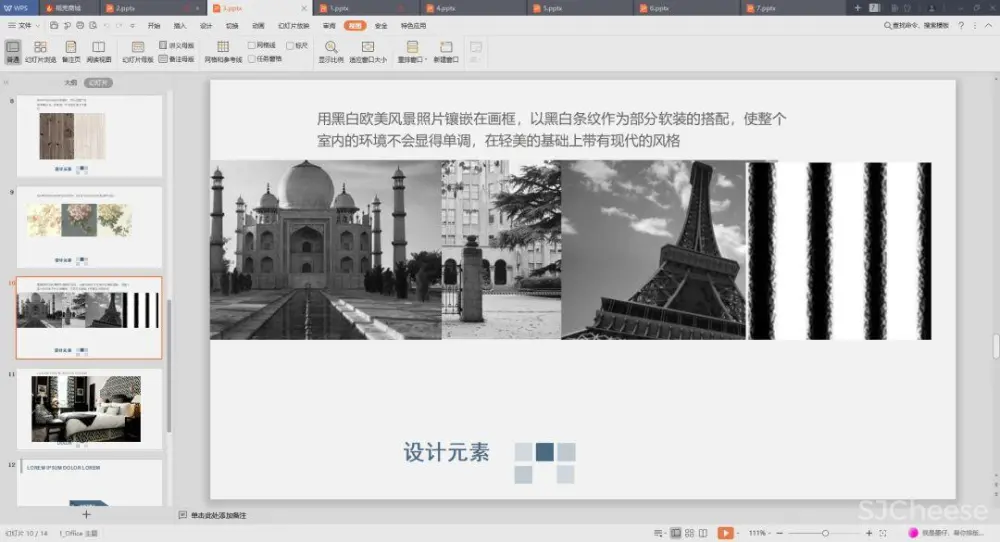Open the Design (设计) ribbon tab
This screenshot has height=542, width=1000.
[205, 26]
